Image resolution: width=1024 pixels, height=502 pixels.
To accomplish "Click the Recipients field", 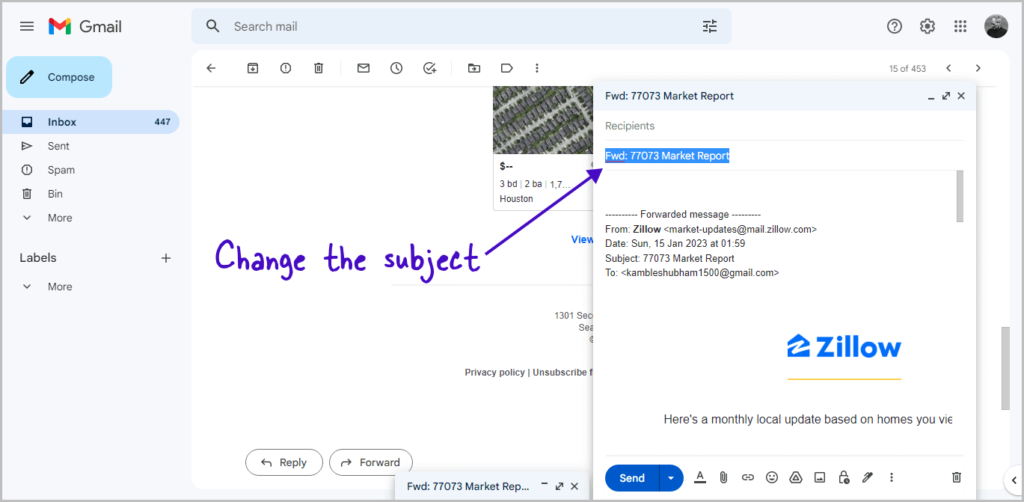I will point(784,126).
